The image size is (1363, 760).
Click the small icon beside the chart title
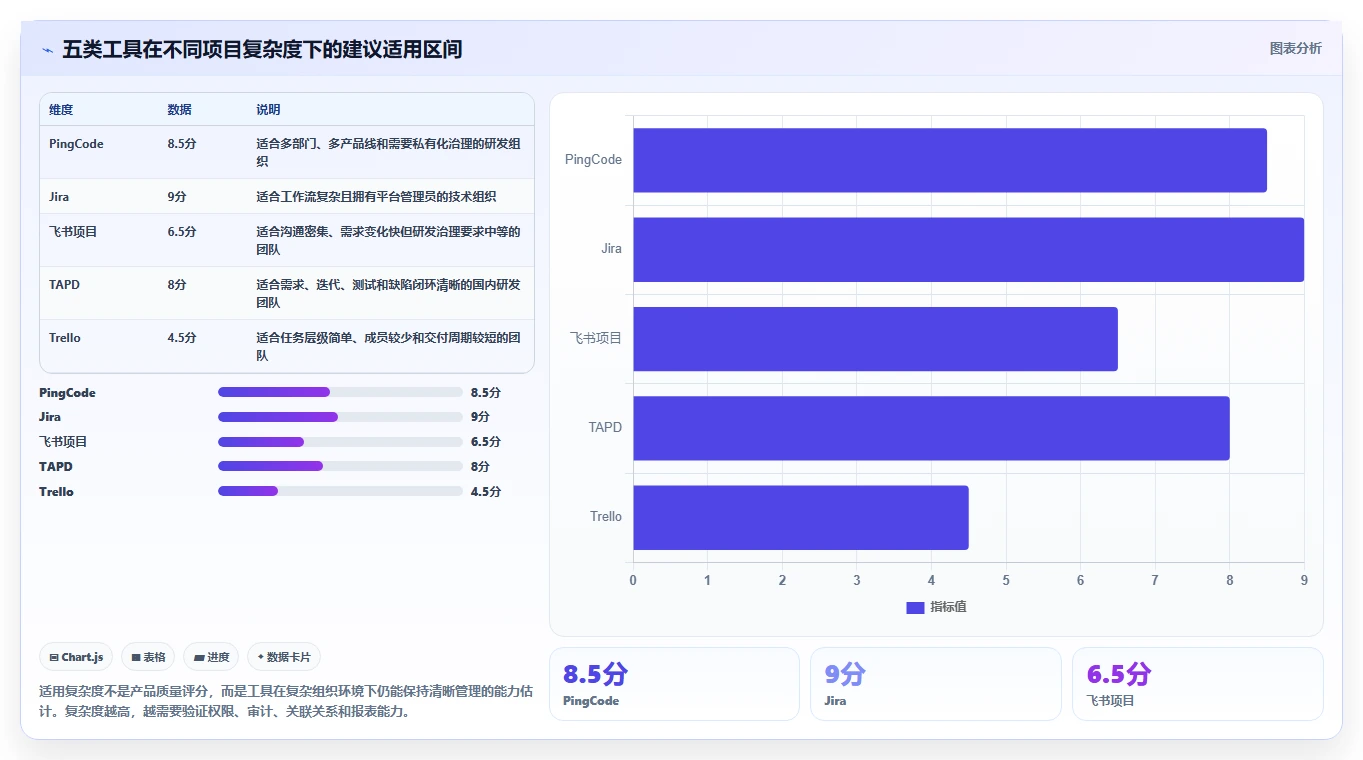point(47,50)
